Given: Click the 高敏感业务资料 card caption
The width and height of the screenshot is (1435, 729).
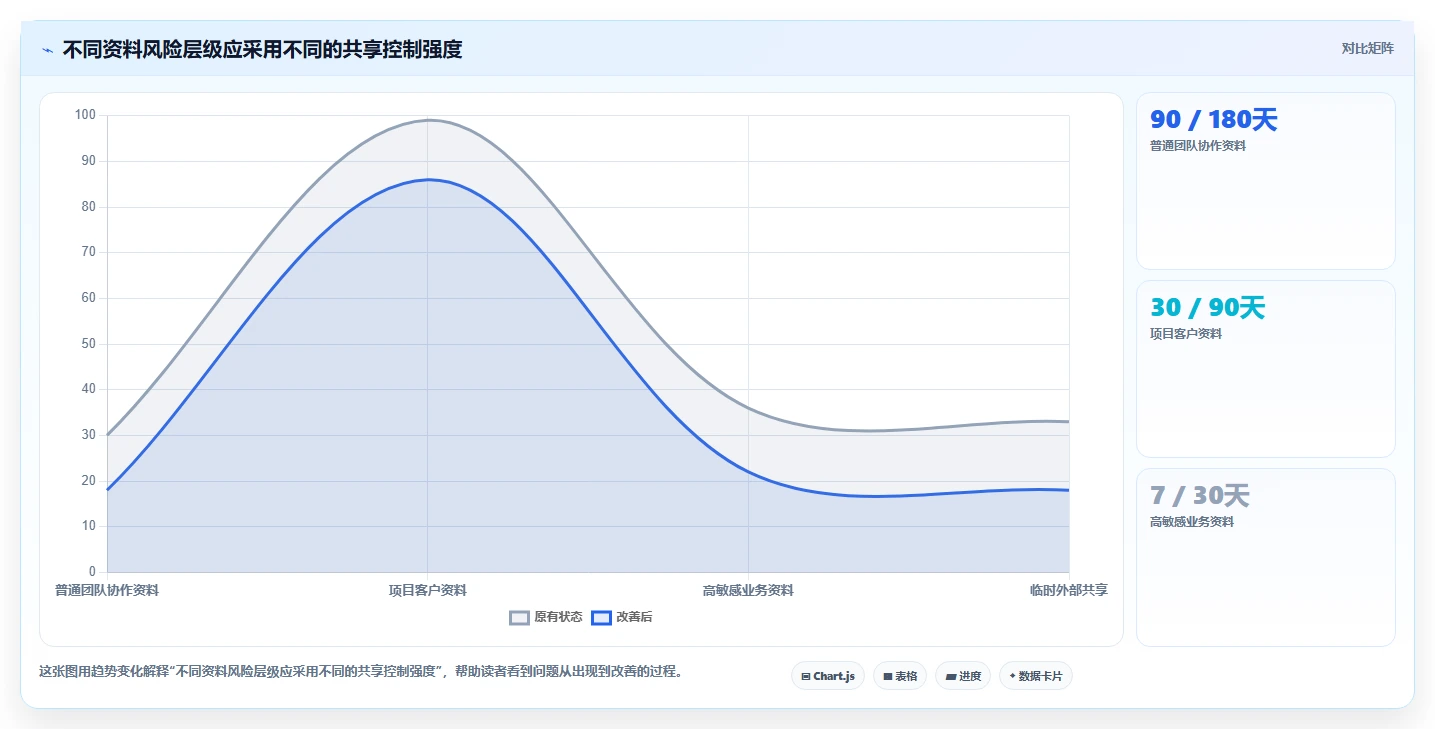Looking at the screenshot, I should click(1192, 522).
